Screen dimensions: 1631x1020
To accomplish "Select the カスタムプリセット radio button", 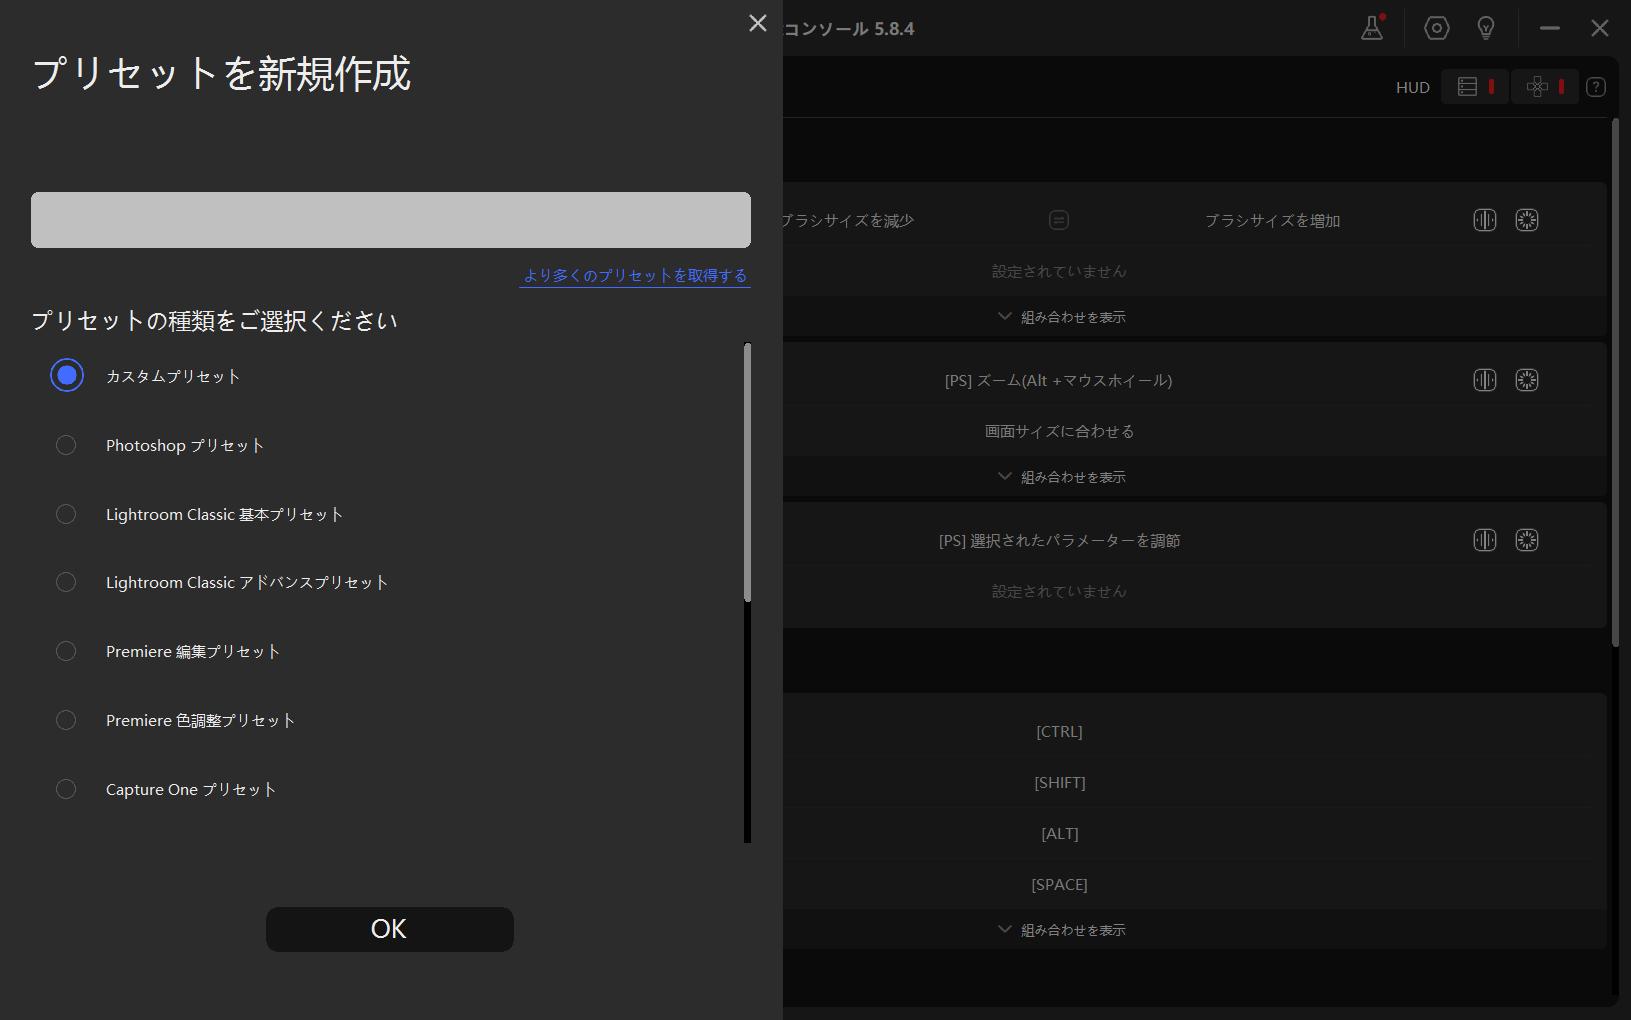I will pos(67,376).
